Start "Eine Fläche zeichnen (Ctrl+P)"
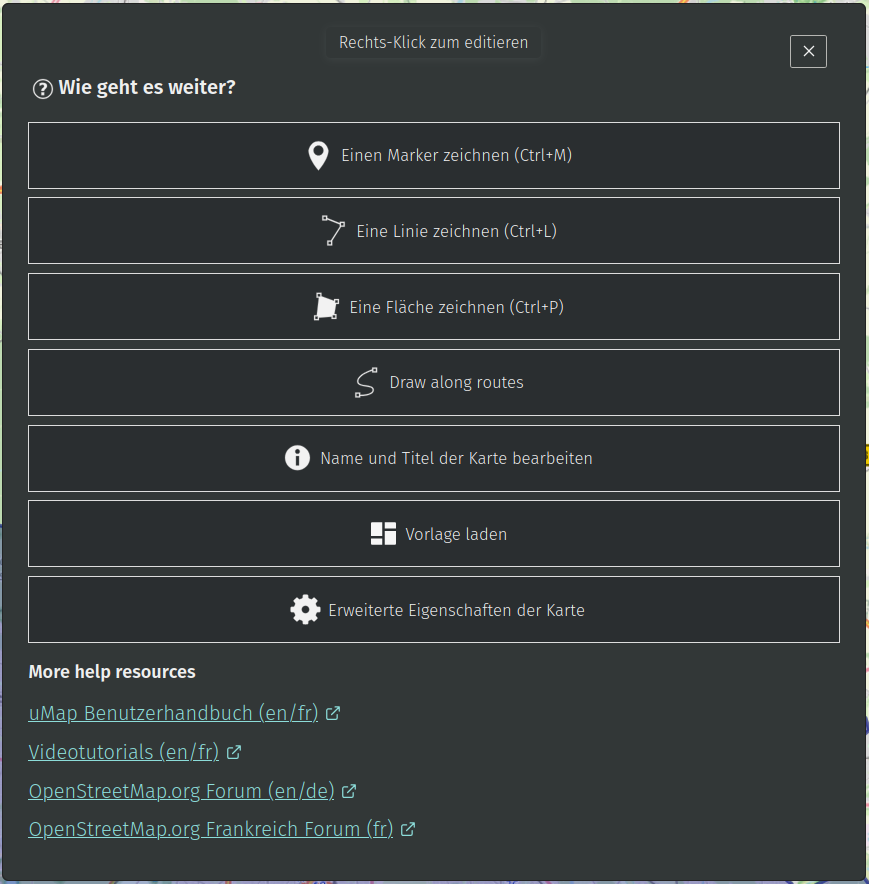Screen dimensions: 869x884 456,307
